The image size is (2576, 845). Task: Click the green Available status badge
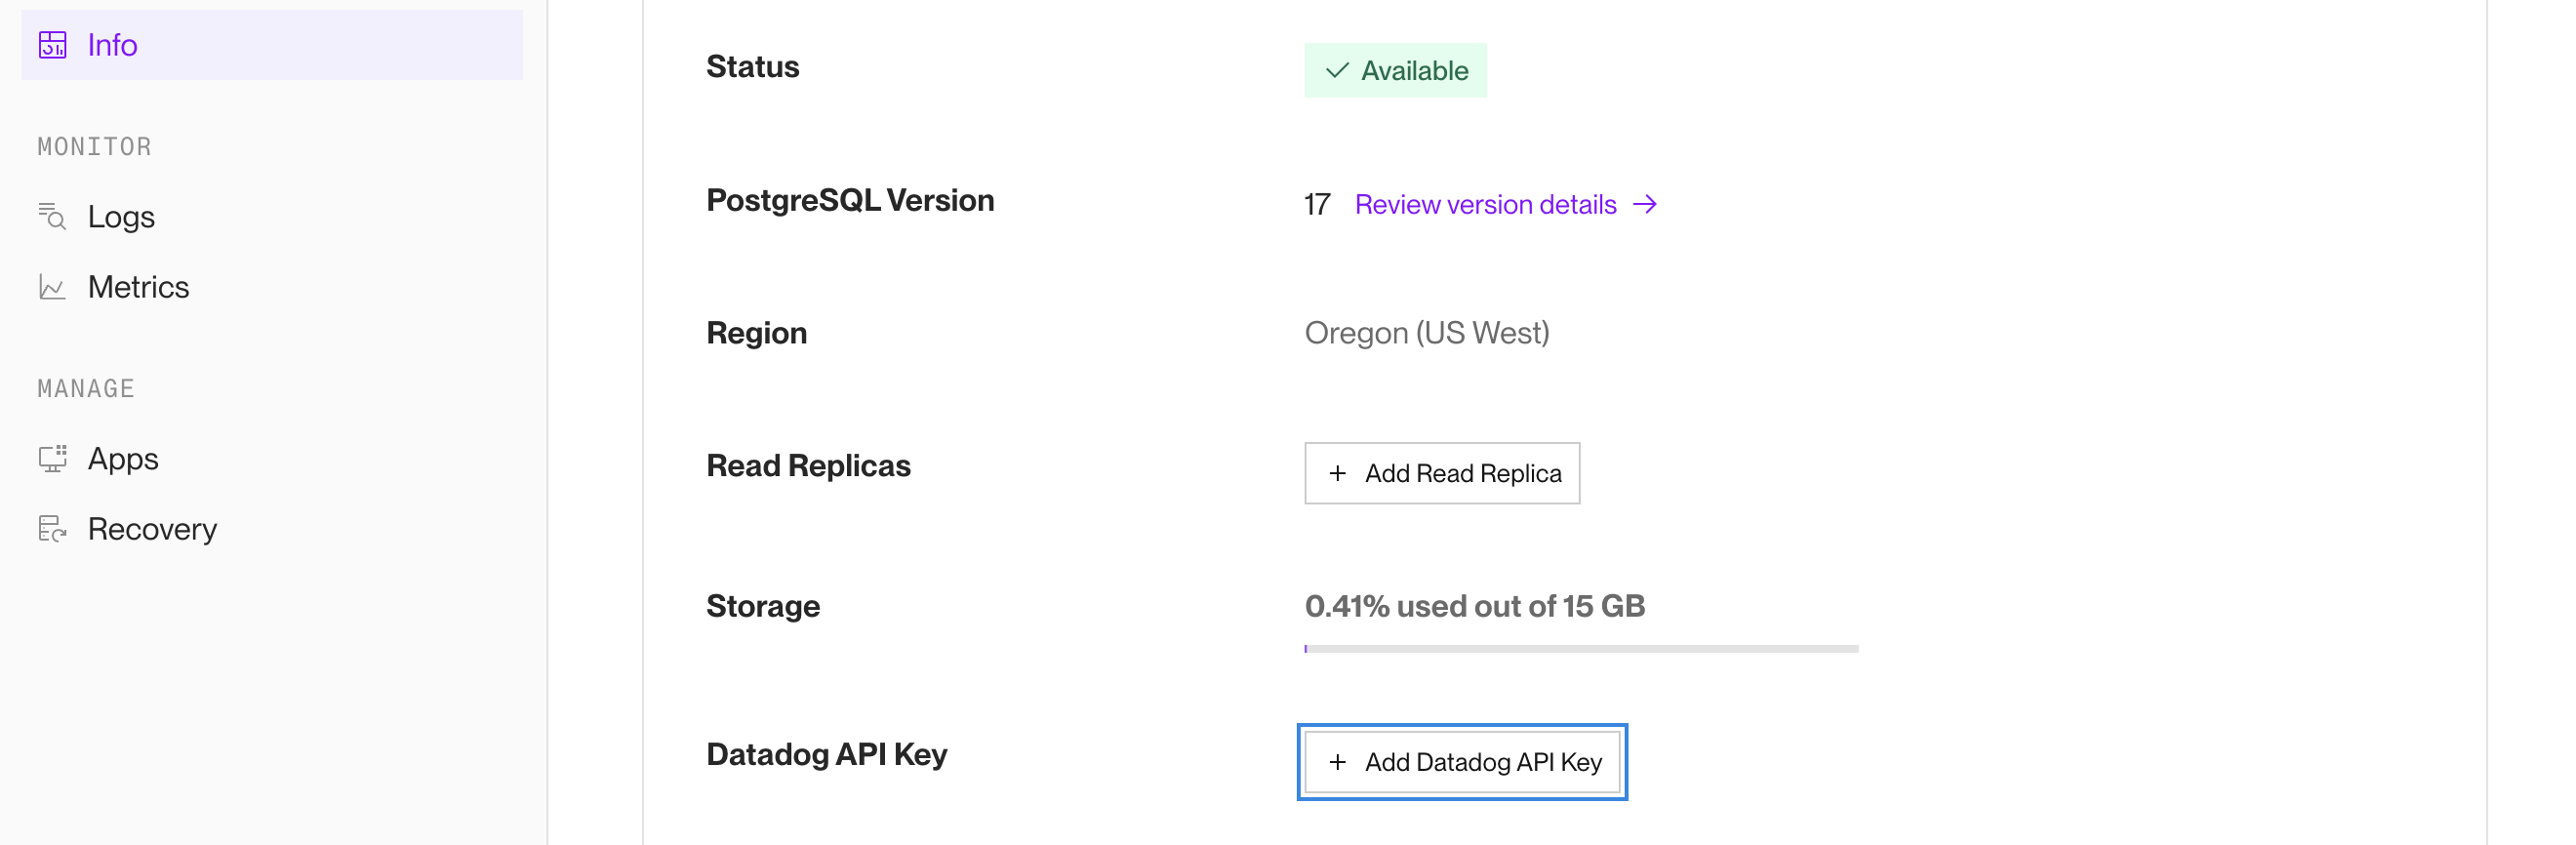[1394, 70]
